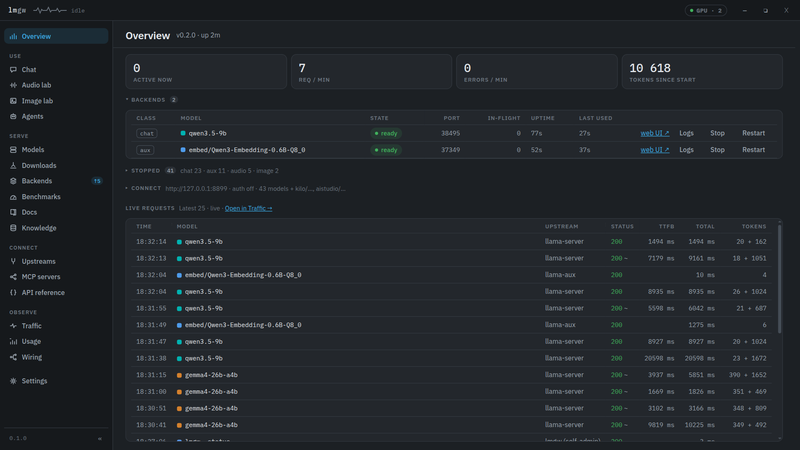Open the Wiring page
Viewport: 800px width, 450px height.
click(56, 357)
